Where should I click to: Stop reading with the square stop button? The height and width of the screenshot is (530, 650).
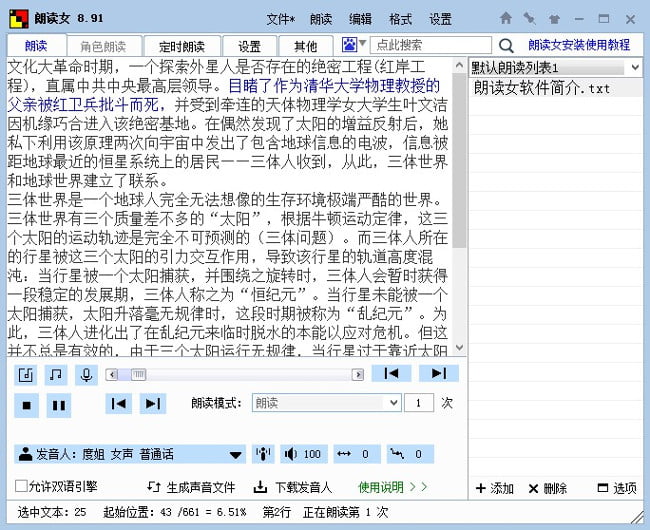pyautogui.click(x=27, y=405)
